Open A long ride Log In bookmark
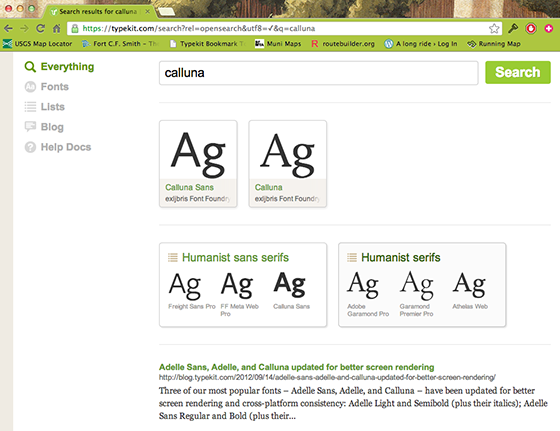560x431 pixels. point(421,44)
